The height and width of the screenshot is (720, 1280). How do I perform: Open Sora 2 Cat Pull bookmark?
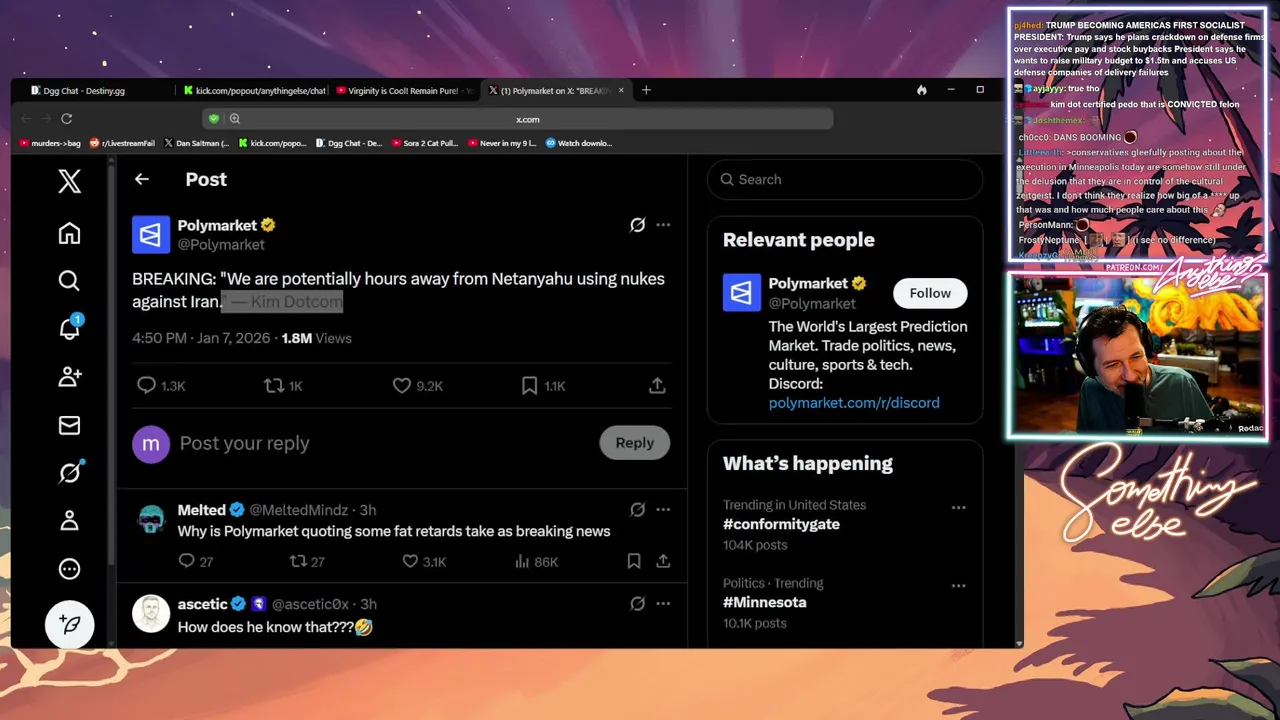(x=425, y=143)
